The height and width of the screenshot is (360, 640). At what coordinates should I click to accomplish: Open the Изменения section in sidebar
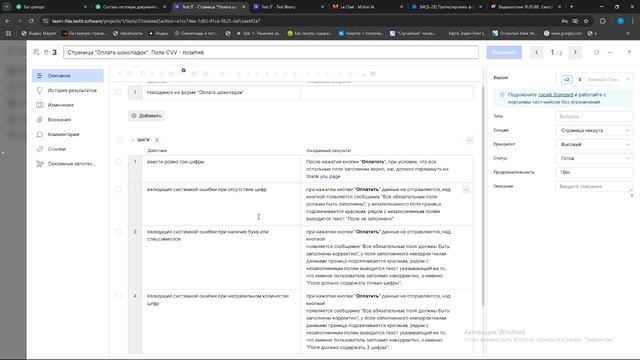(x=68, y=105)
